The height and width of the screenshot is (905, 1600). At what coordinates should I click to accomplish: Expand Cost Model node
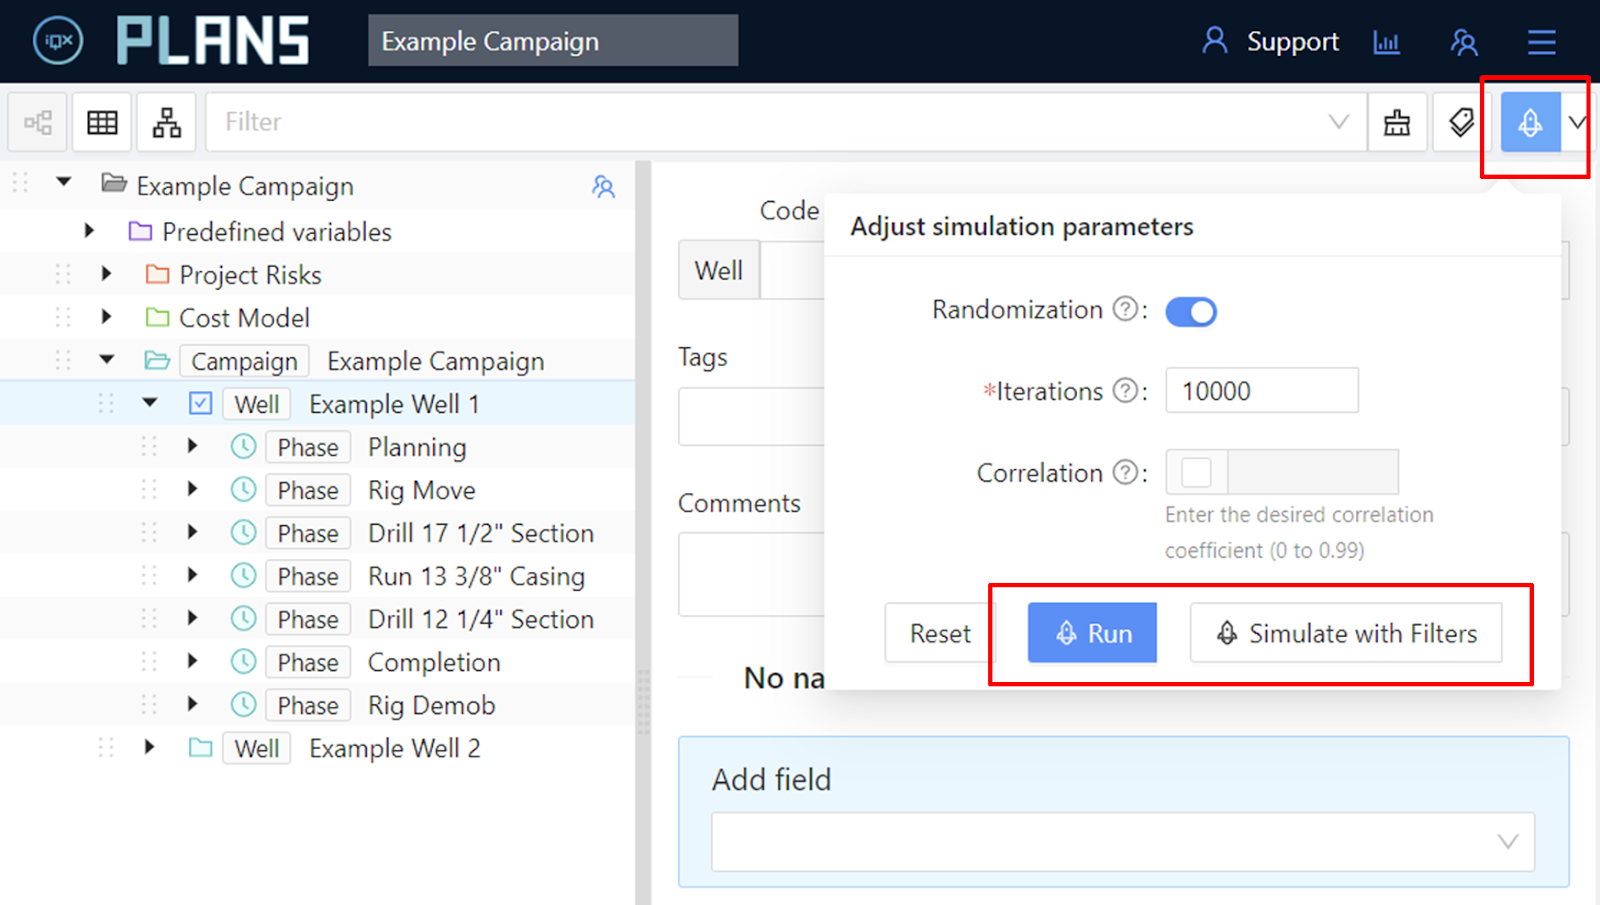coord(106,317)
